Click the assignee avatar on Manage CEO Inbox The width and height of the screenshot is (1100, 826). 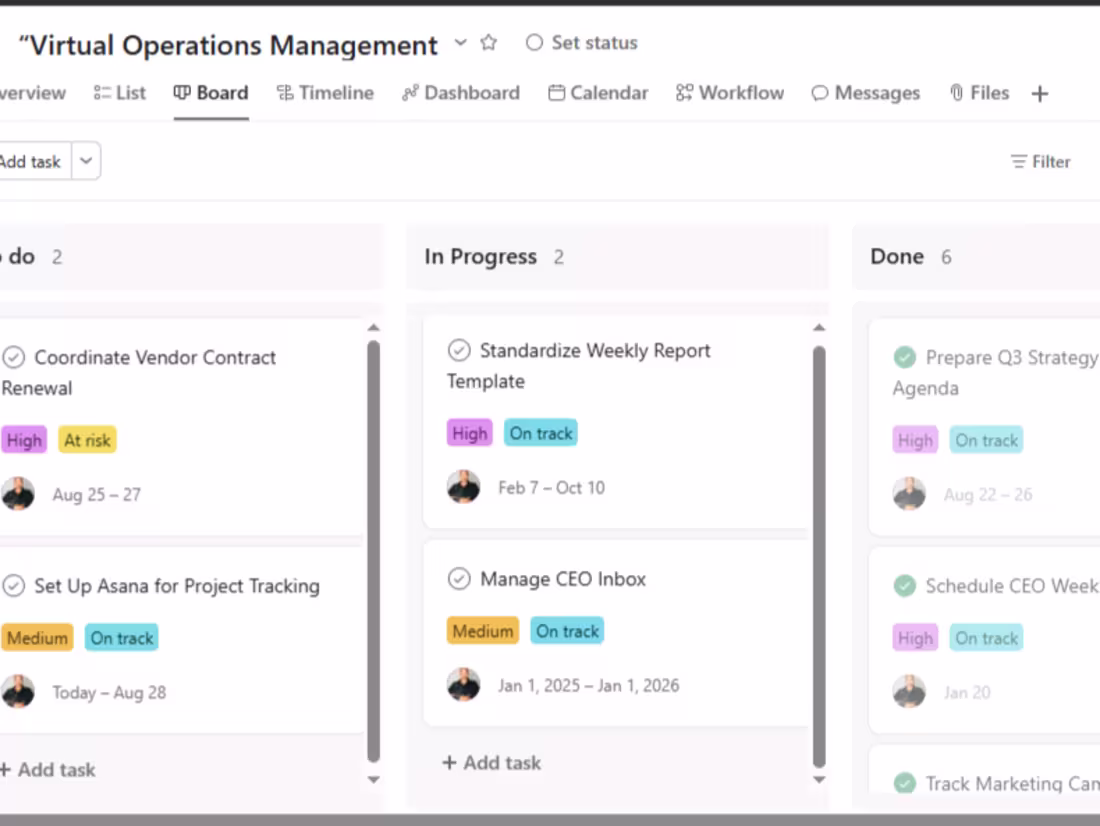[x=464, y=684]
